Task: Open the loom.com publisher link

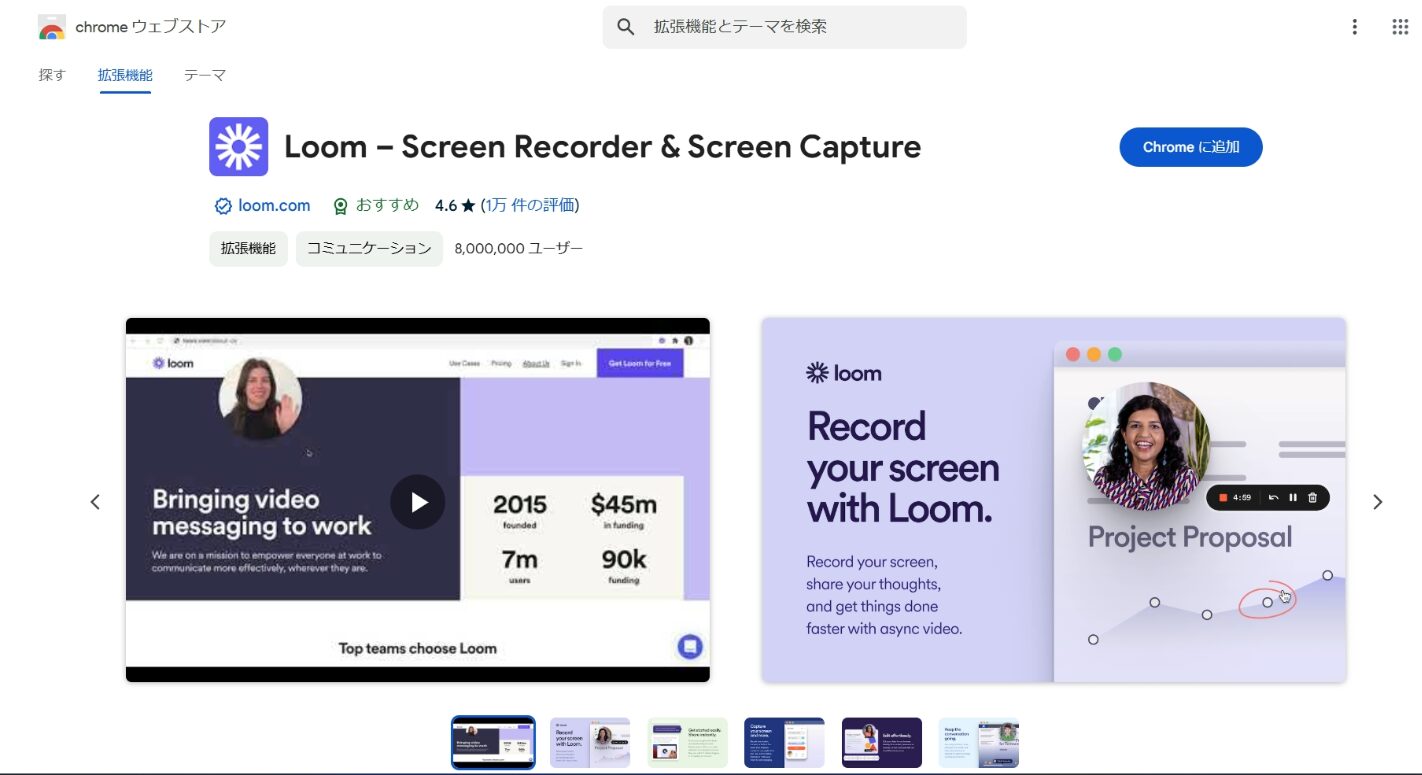Action: [x=274, y=205]
